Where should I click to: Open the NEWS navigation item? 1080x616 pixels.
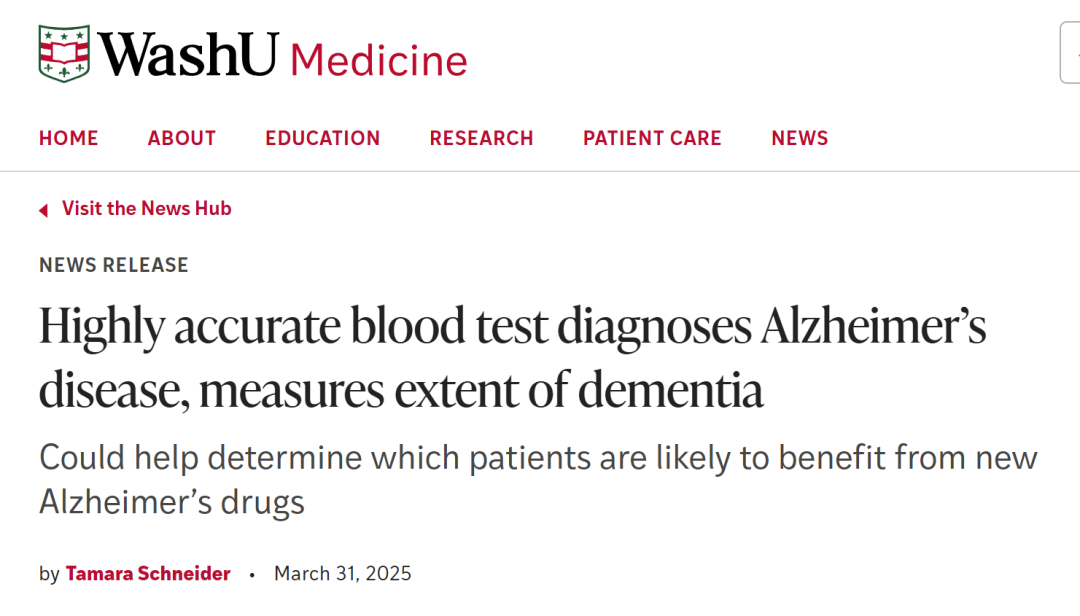coord(800,138)
